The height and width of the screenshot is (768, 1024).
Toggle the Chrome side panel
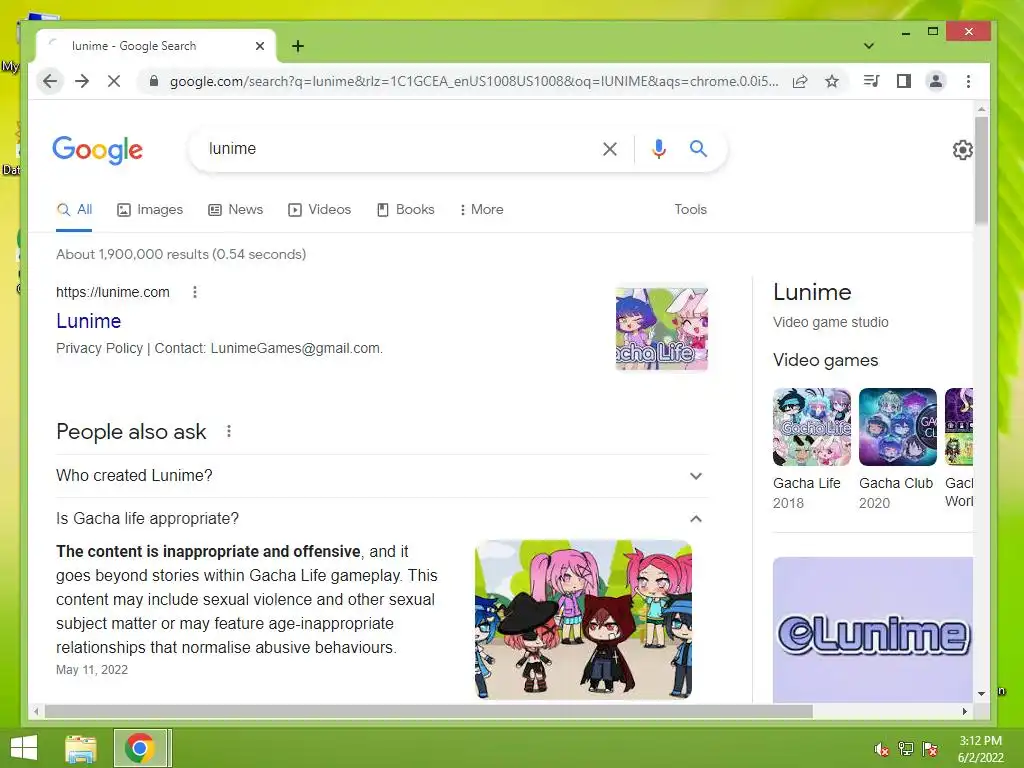click(x=904, y=81)
